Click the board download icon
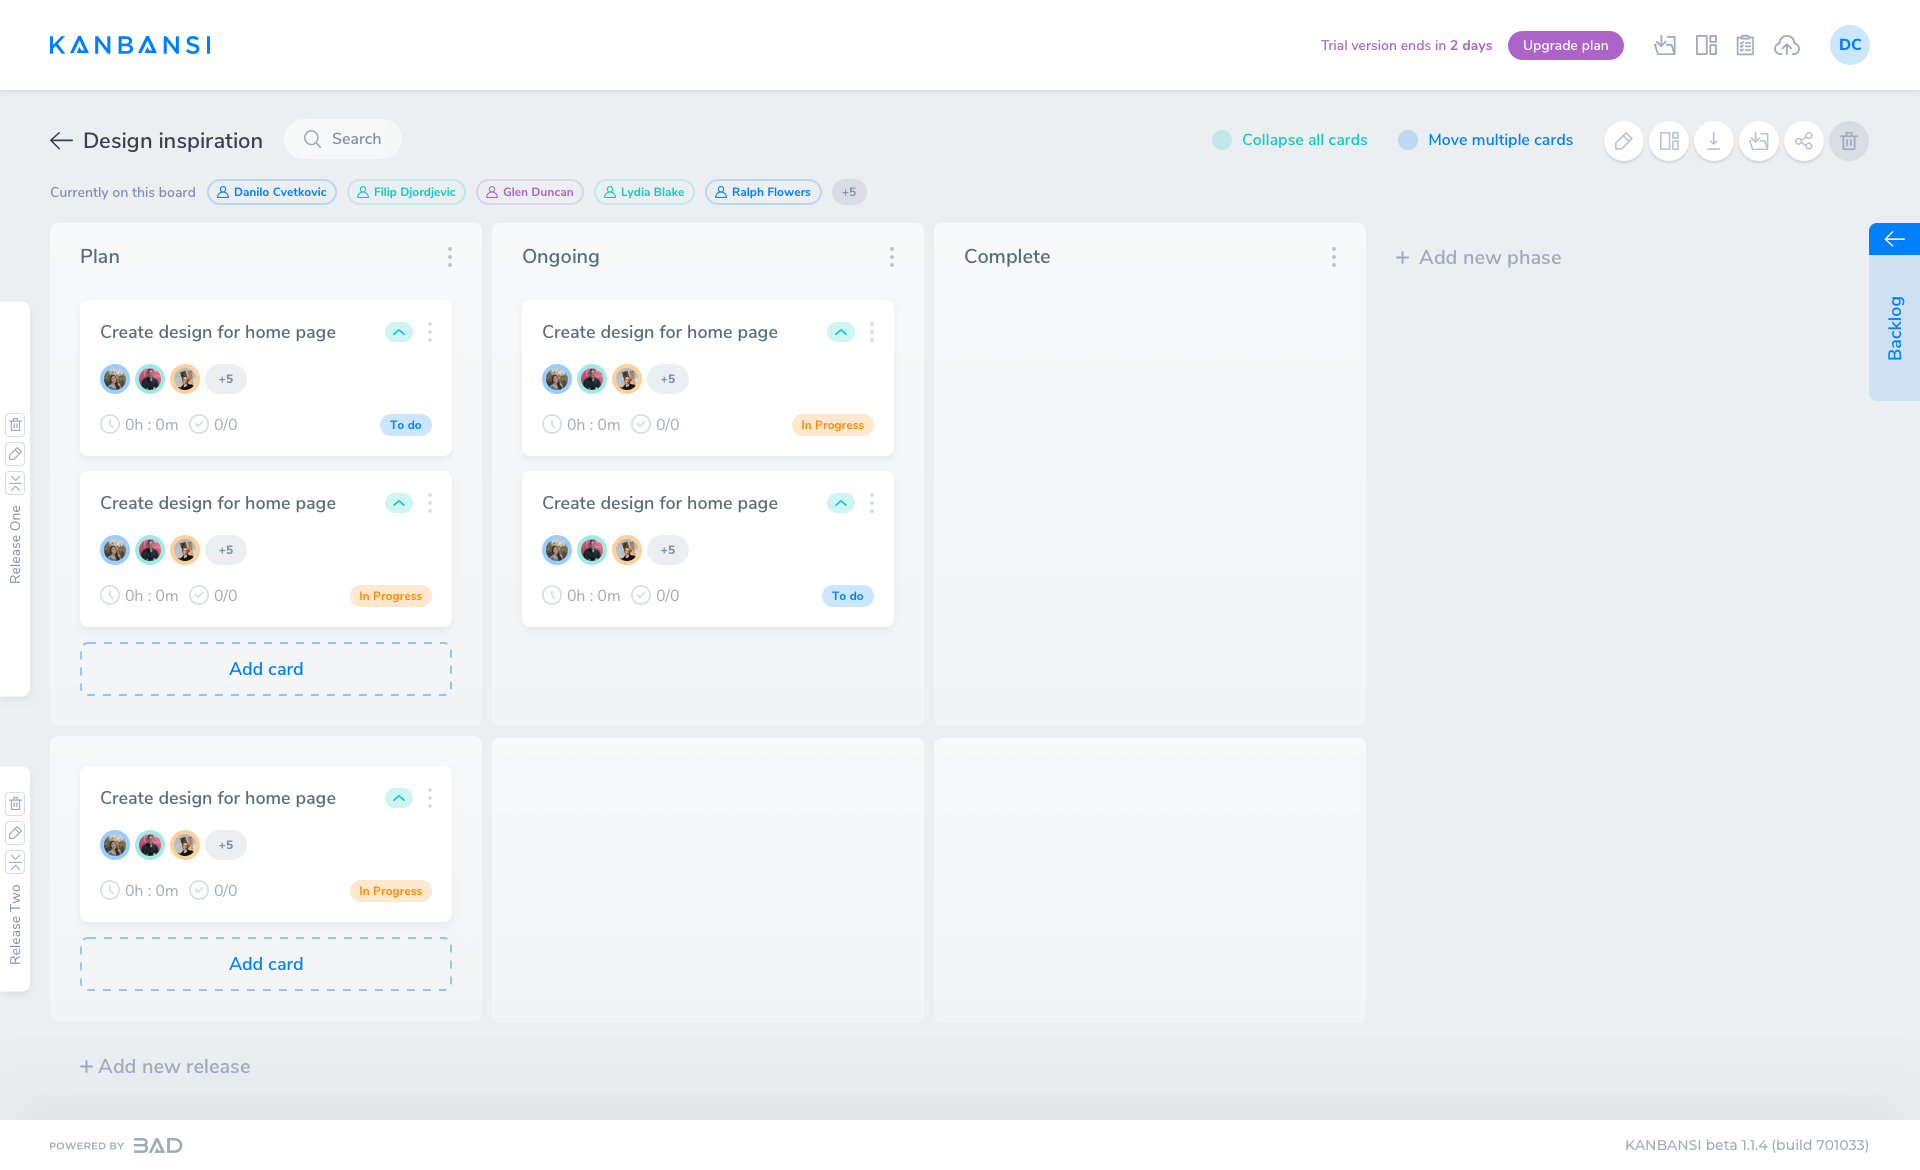The width and height of the screenshot is (1920, 1170). pyautogui.click(x=1713, y=141)
